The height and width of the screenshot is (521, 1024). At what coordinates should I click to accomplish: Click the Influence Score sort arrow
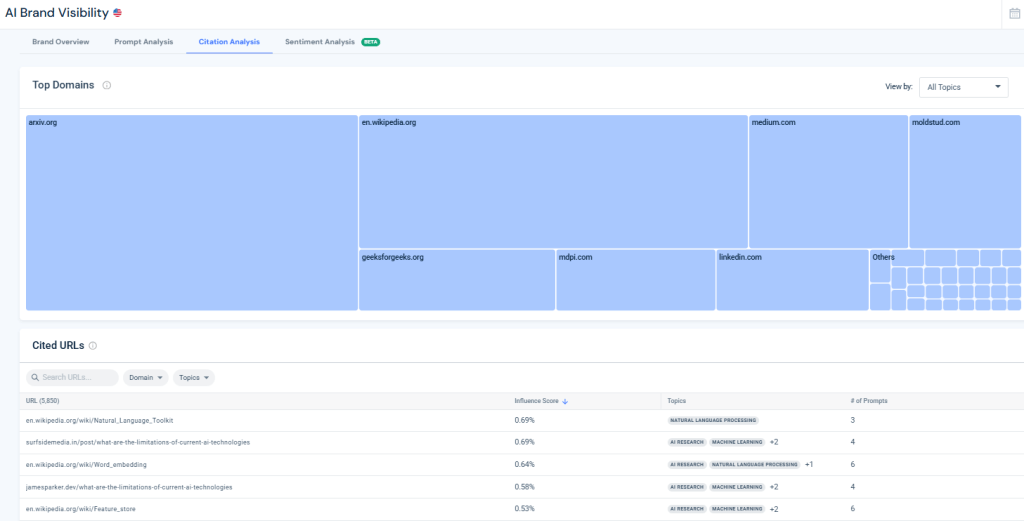[566, 401]
